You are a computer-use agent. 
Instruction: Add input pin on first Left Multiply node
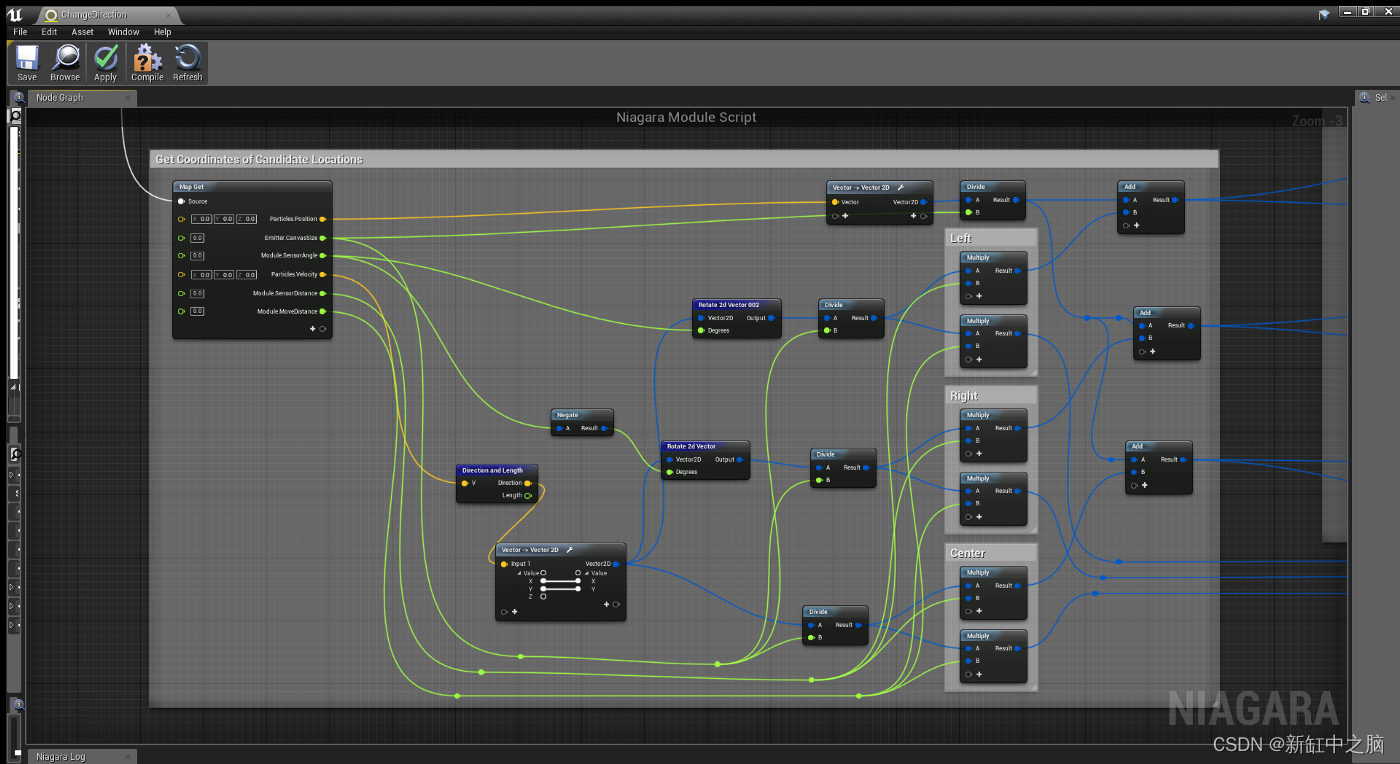978,296
